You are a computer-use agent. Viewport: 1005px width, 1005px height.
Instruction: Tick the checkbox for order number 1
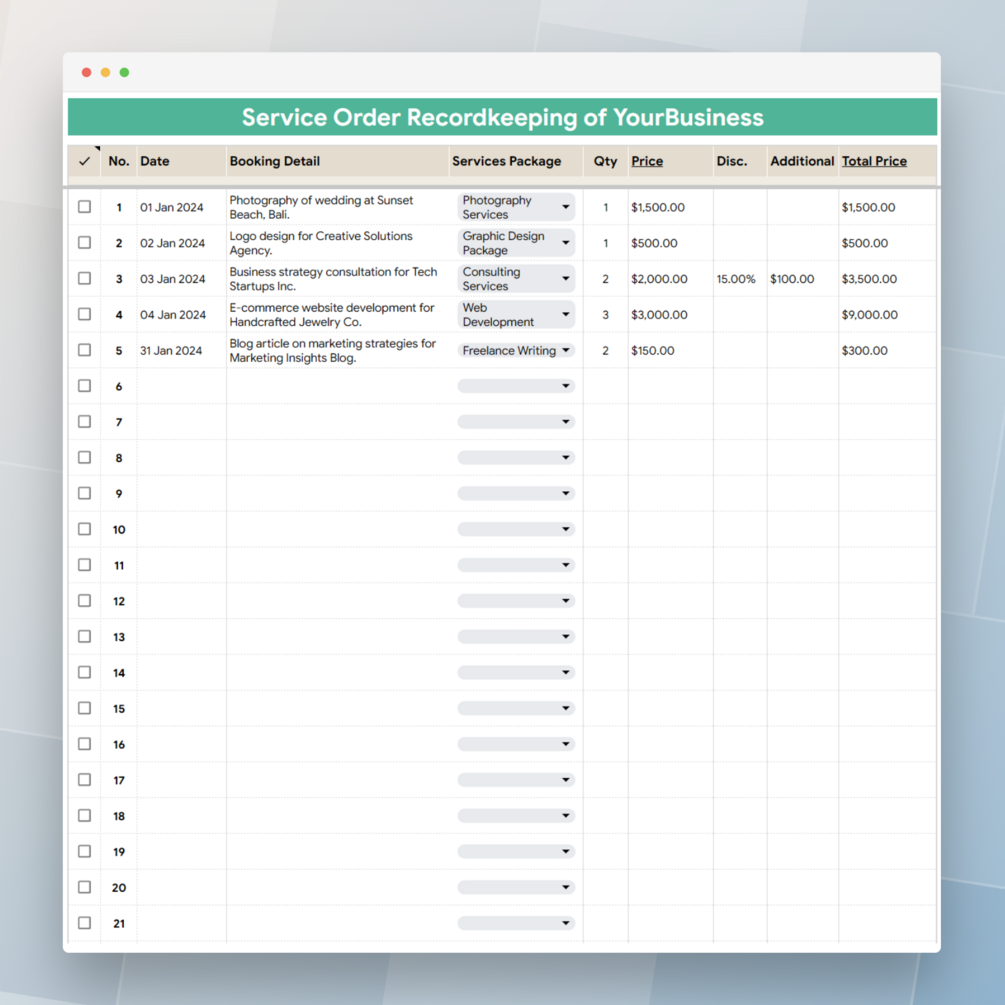point(84,207)
